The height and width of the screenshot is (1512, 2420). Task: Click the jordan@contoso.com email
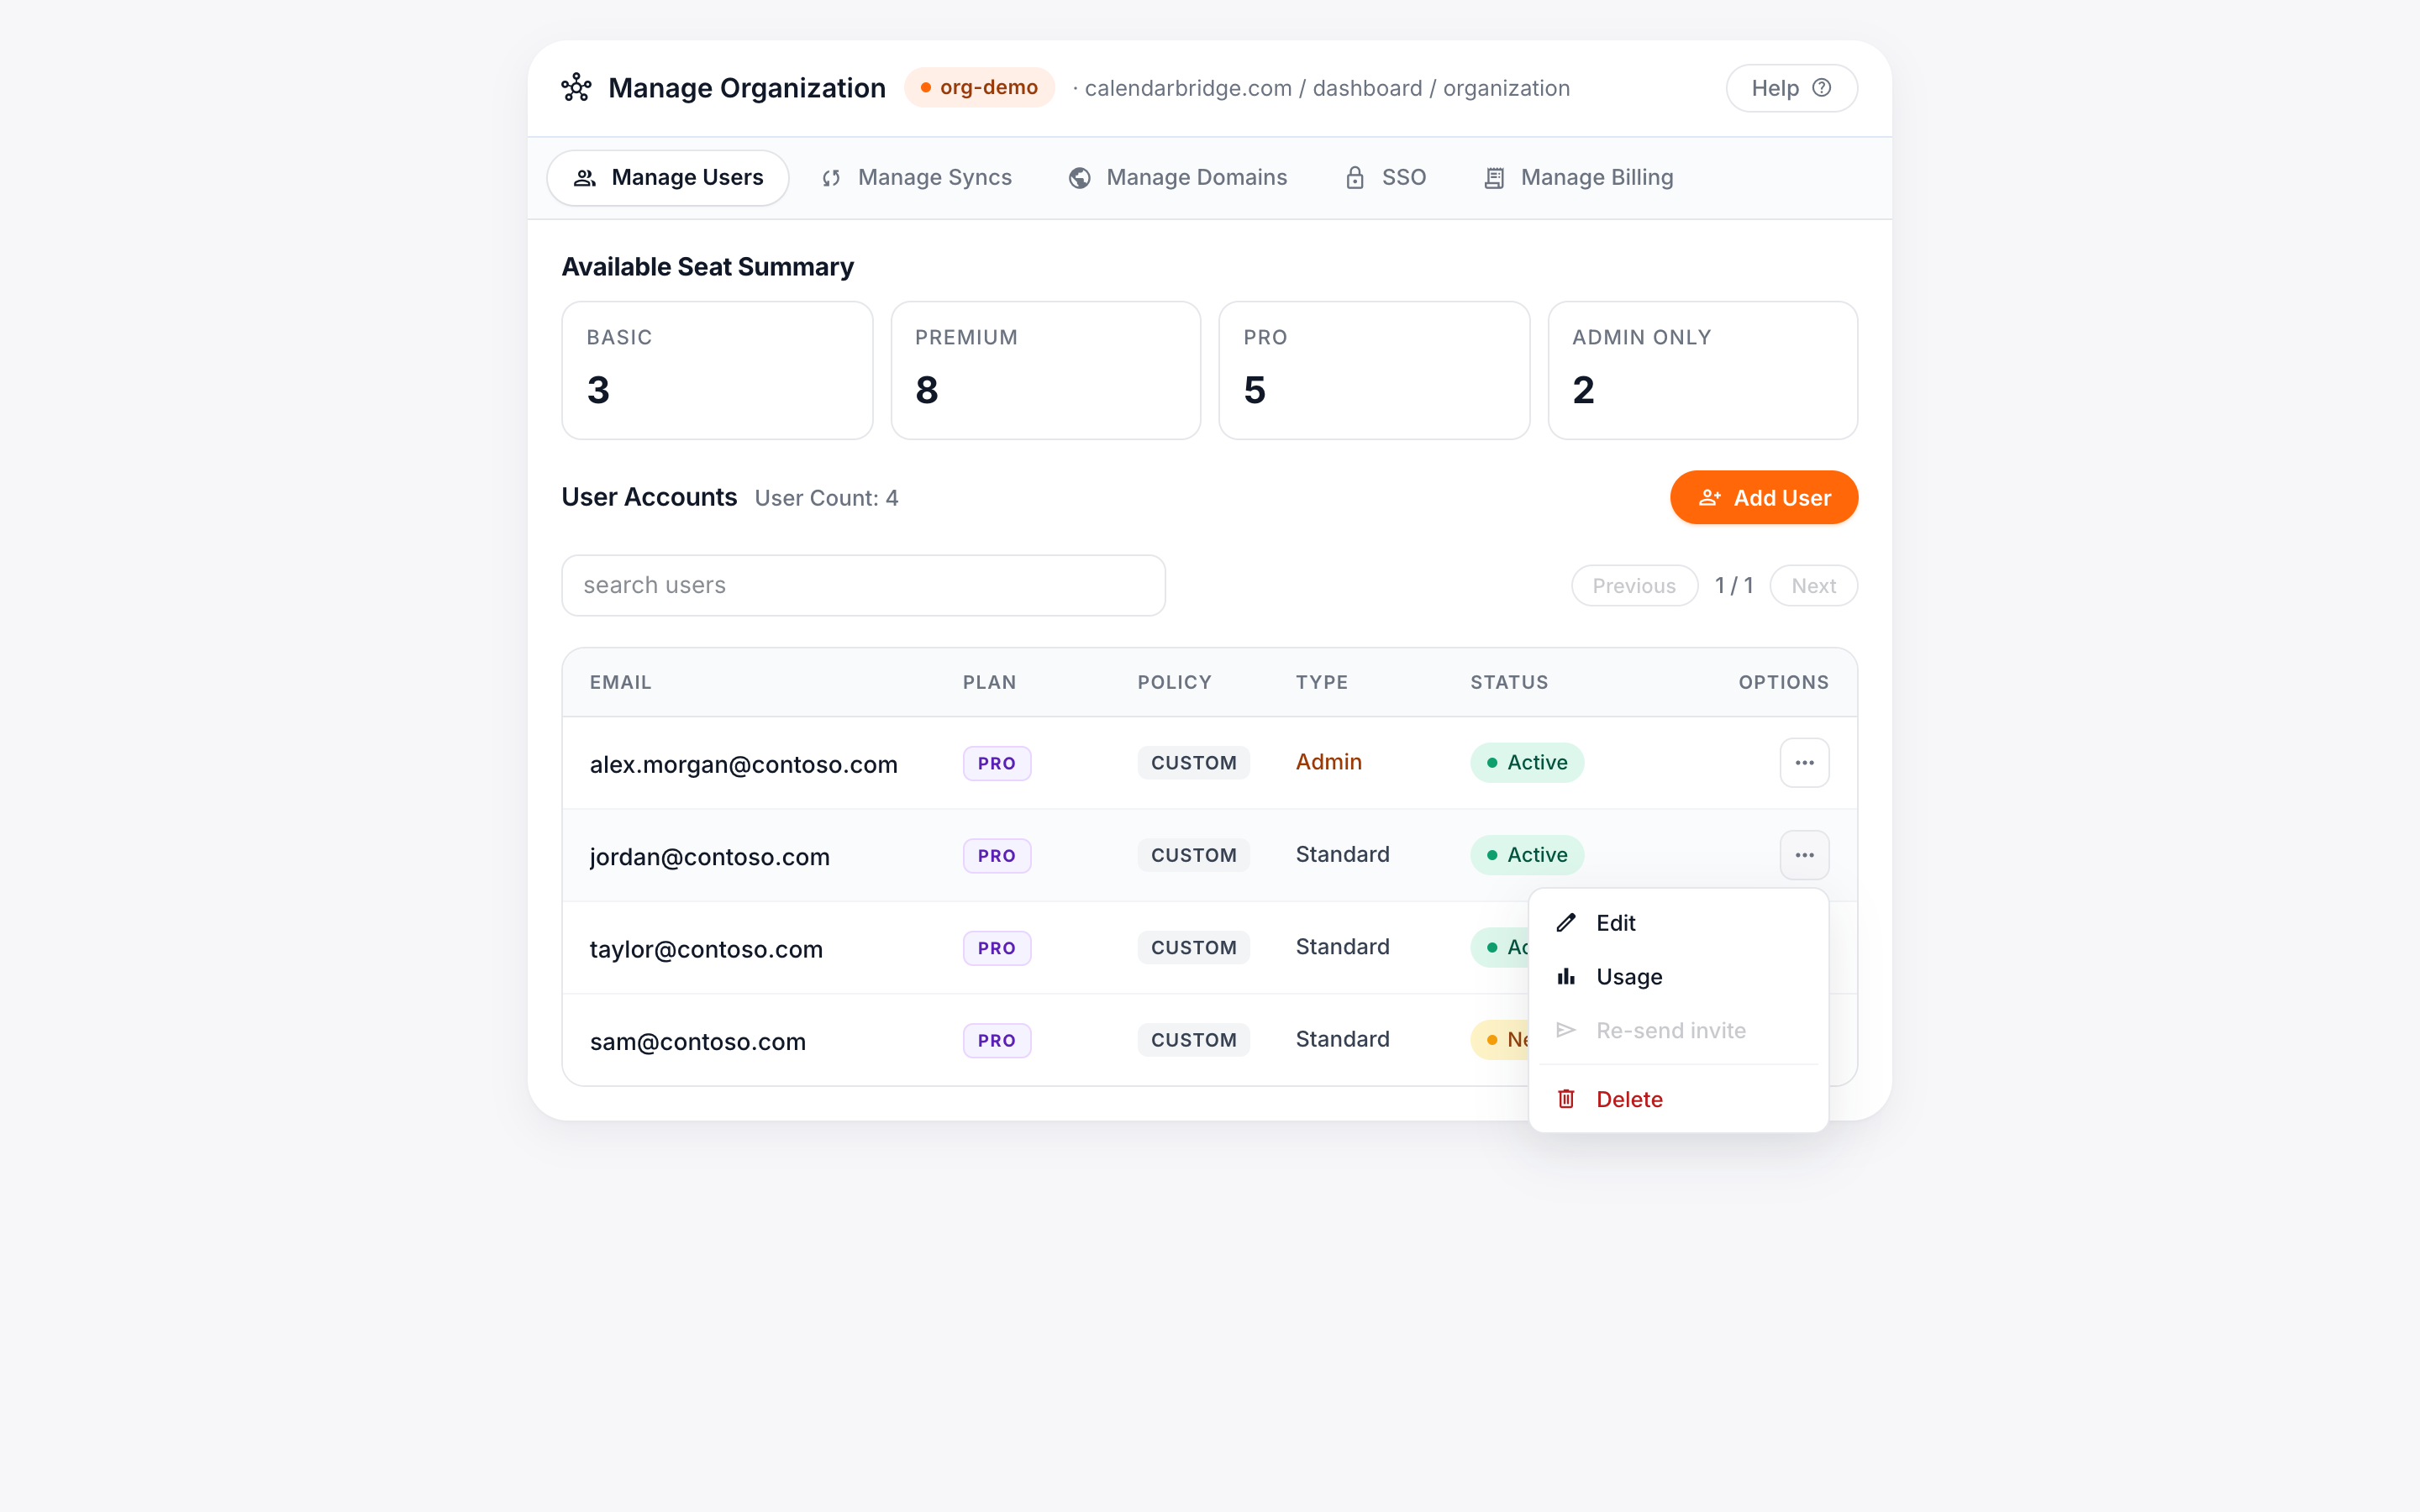pos(709,857)
